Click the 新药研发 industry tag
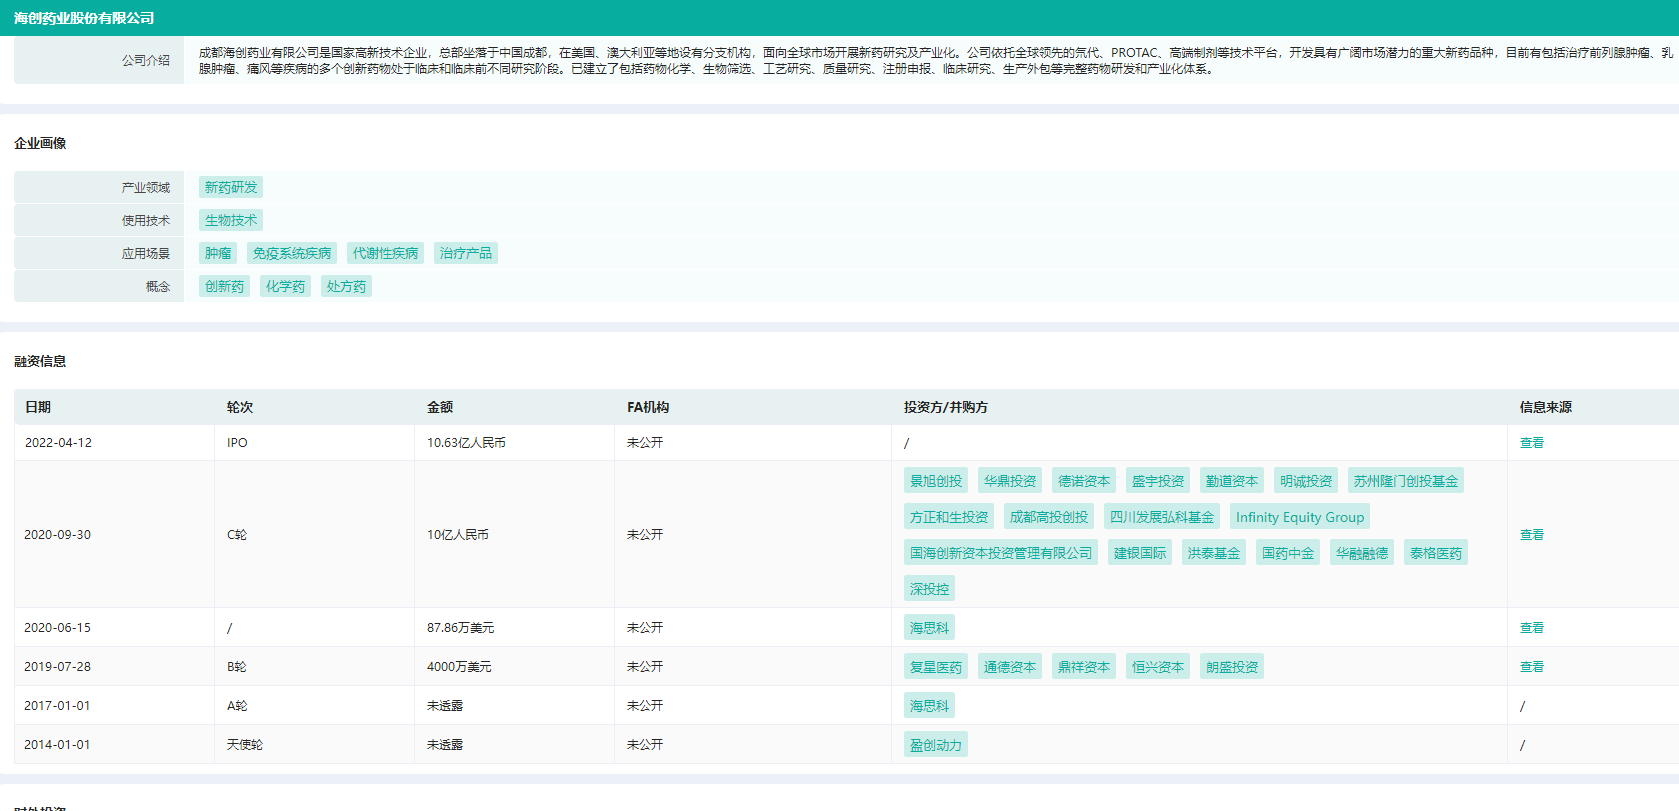 [230, 187]
